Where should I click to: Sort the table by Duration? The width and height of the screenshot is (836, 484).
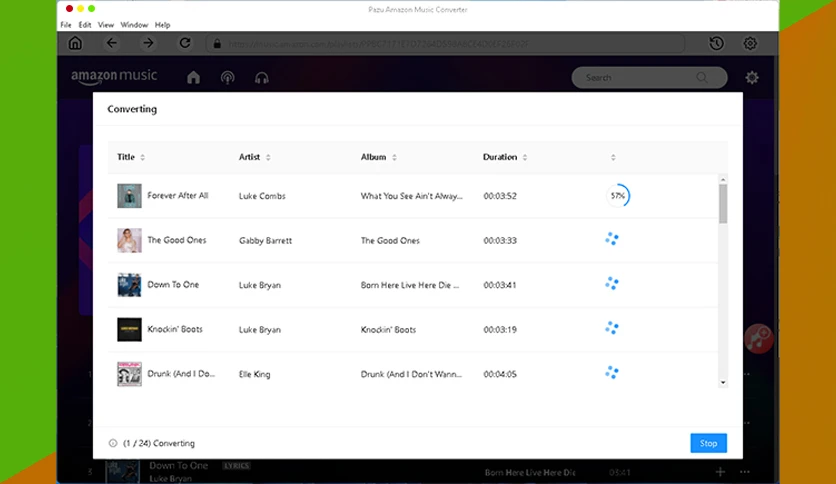pyautogui.click(x=525, y=157)
